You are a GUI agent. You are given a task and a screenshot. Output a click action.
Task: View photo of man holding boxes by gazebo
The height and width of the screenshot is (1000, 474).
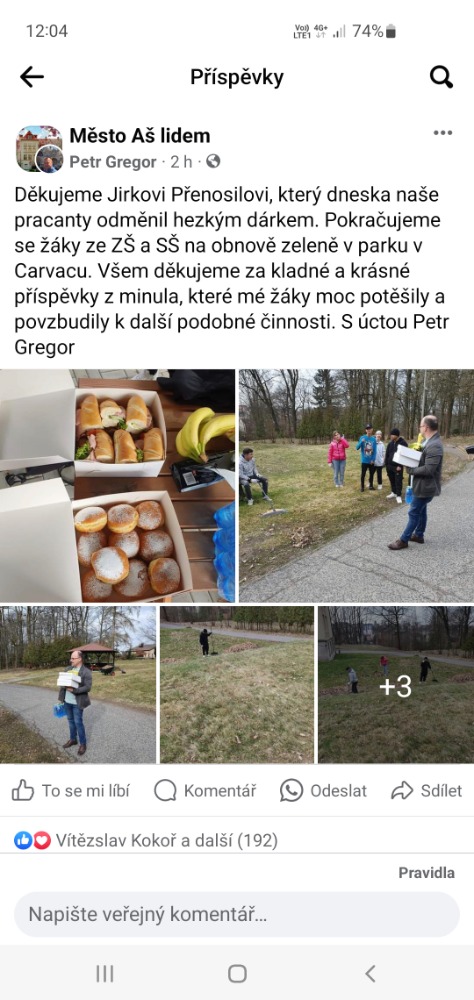pyautogui.click(x=78, y=685)
